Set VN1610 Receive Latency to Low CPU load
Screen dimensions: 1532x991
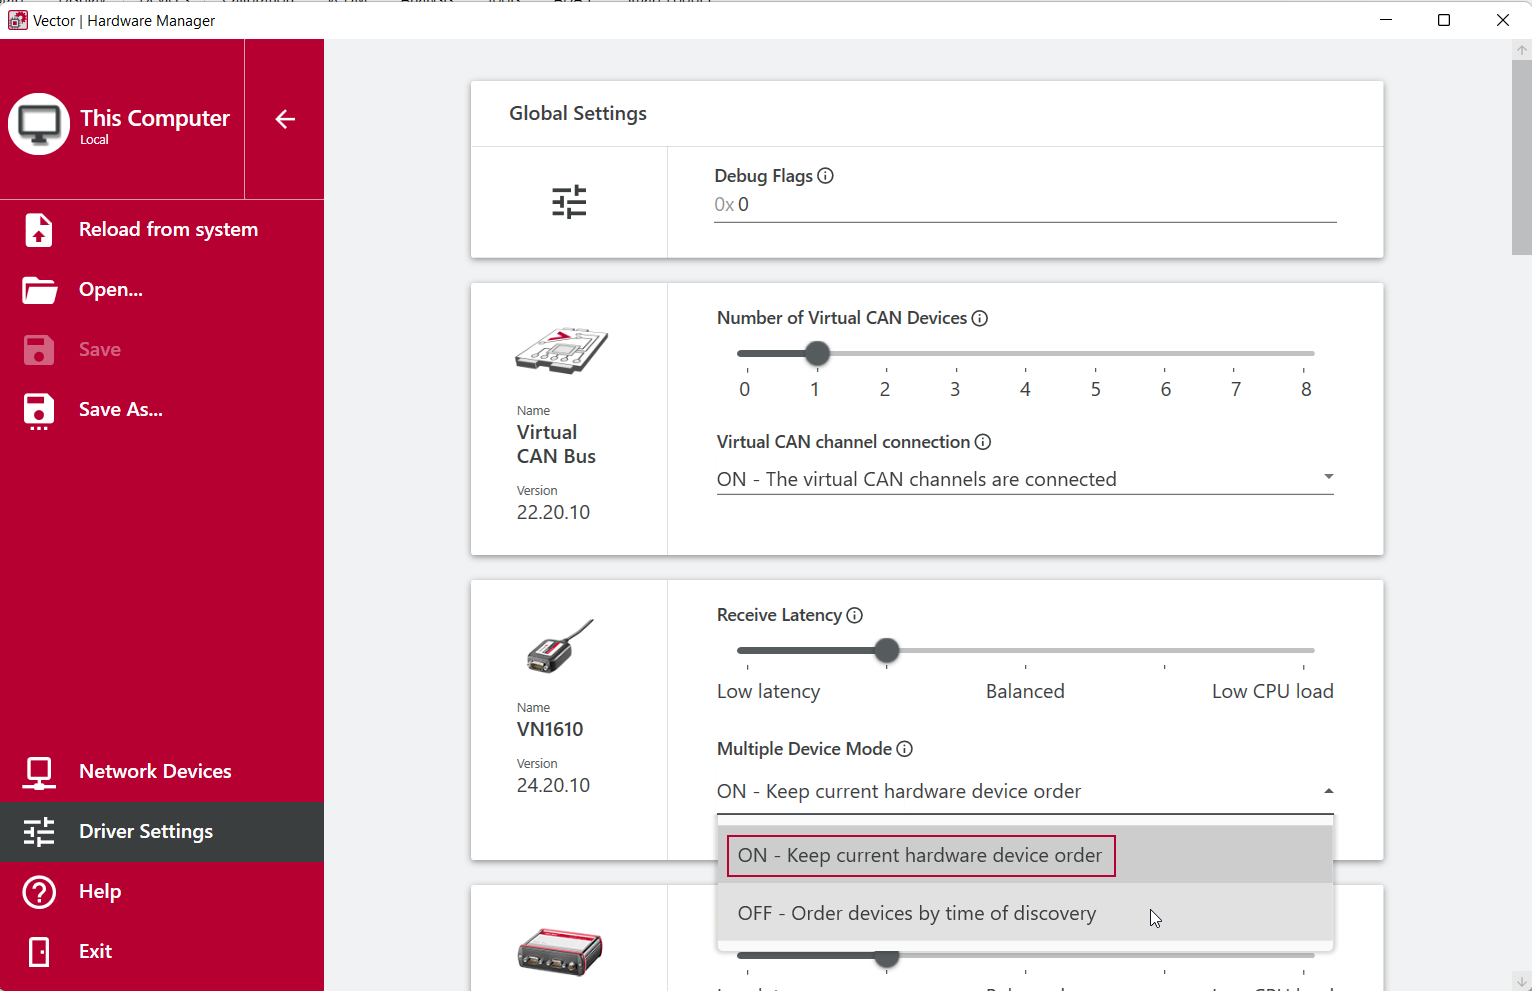1304,650
